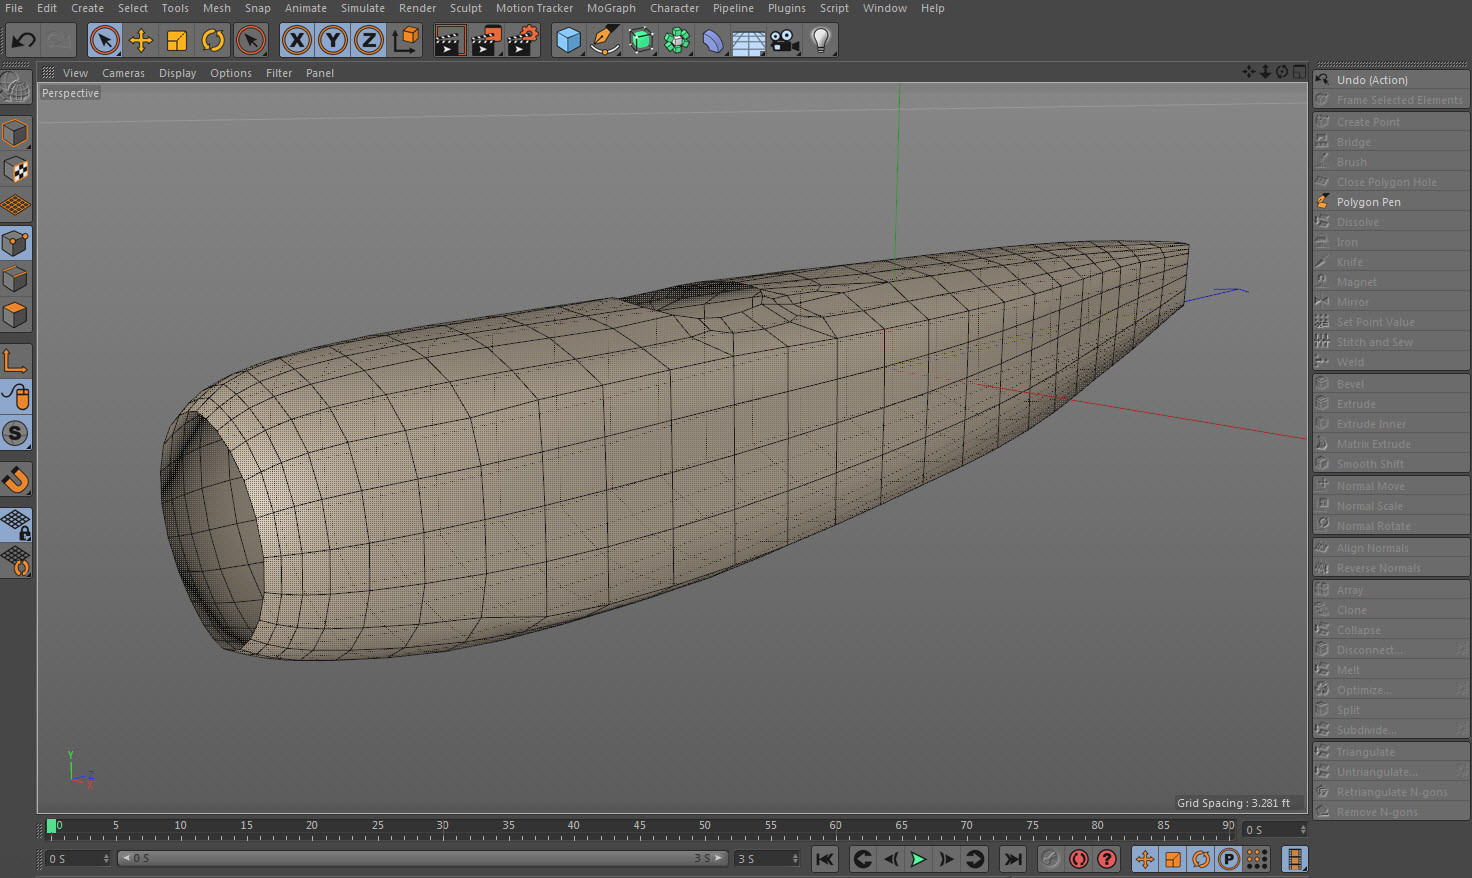Adjust preview end time 3 S stepper
1472x878 pixels.
point(795,859)
